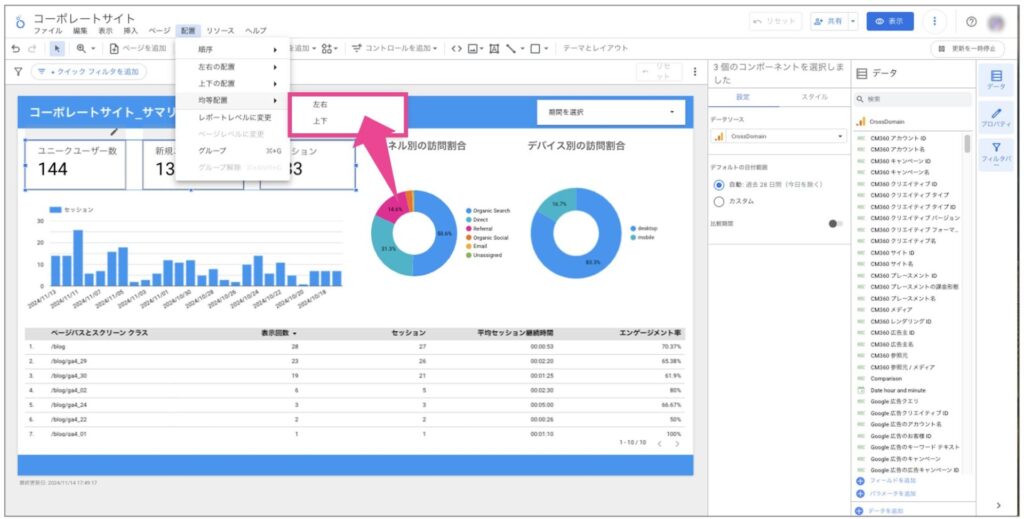Add a page with ページを追加
1024x519 pixels.
(137, 48)
